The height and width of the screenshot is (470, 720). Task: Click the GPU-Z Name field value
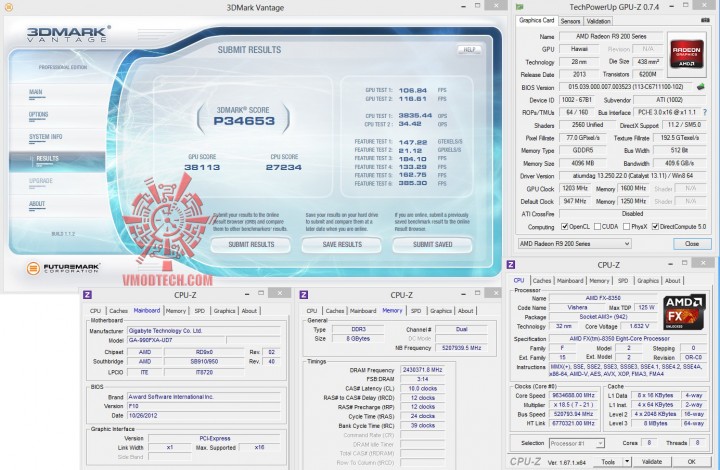(x=611, y=36)
